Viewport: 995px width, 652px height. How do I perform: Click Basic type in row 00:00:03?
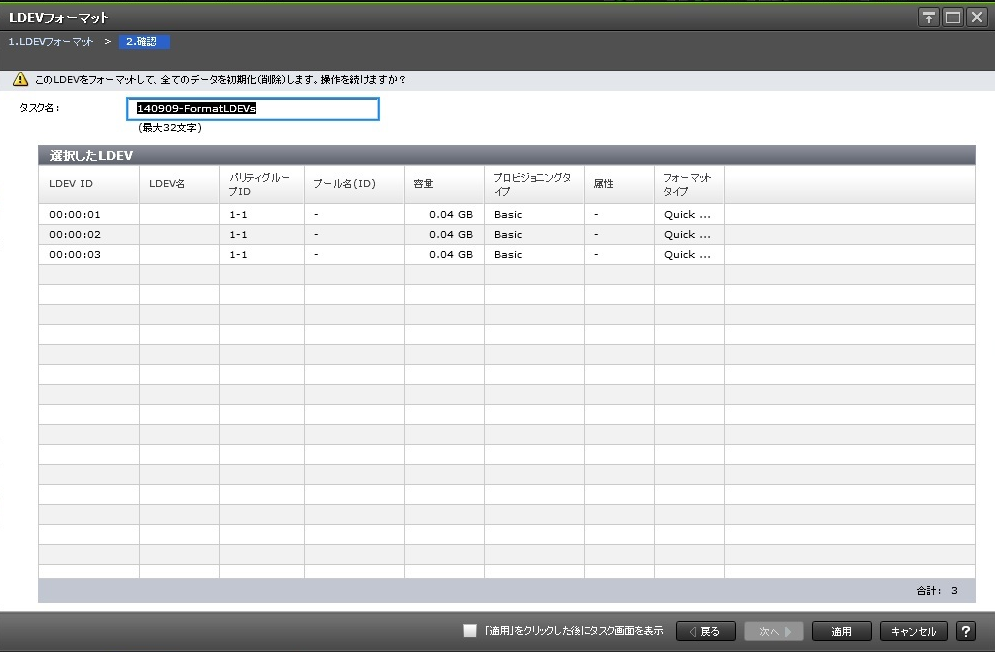pyautogui.click(x=508, y=255)
